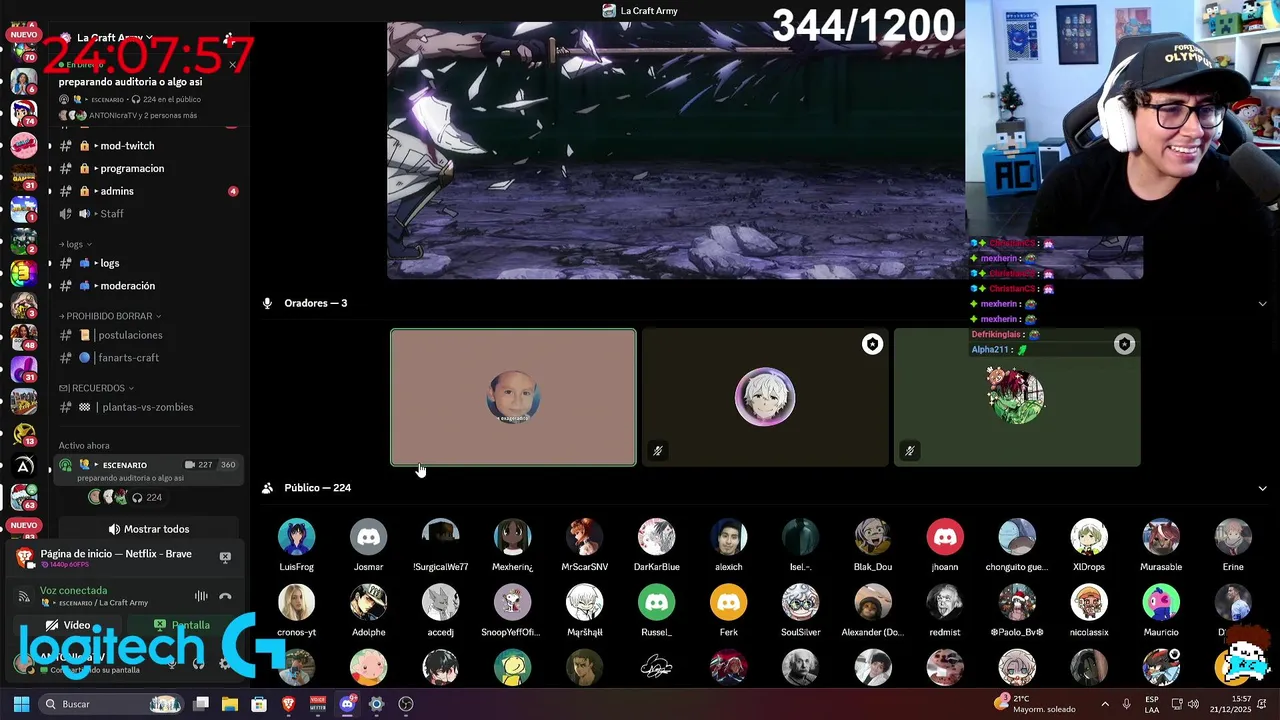Open user settings gear icon
1280x720 pixels.
[224, 662]
